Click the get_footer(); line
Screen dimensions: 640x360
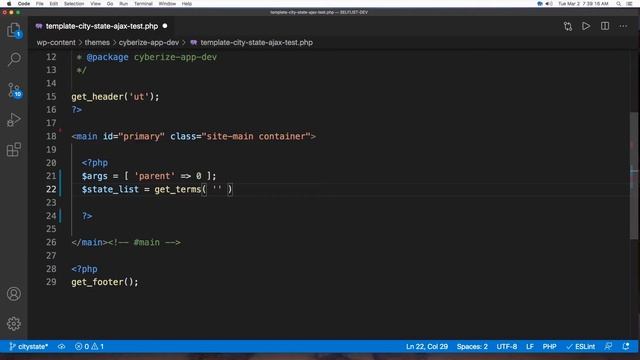click(104, 282)
